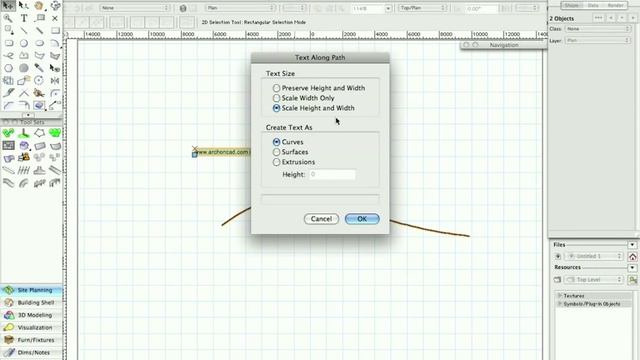Click the red home icon in Files
640x360 pixels.
[x=633, y=256]
